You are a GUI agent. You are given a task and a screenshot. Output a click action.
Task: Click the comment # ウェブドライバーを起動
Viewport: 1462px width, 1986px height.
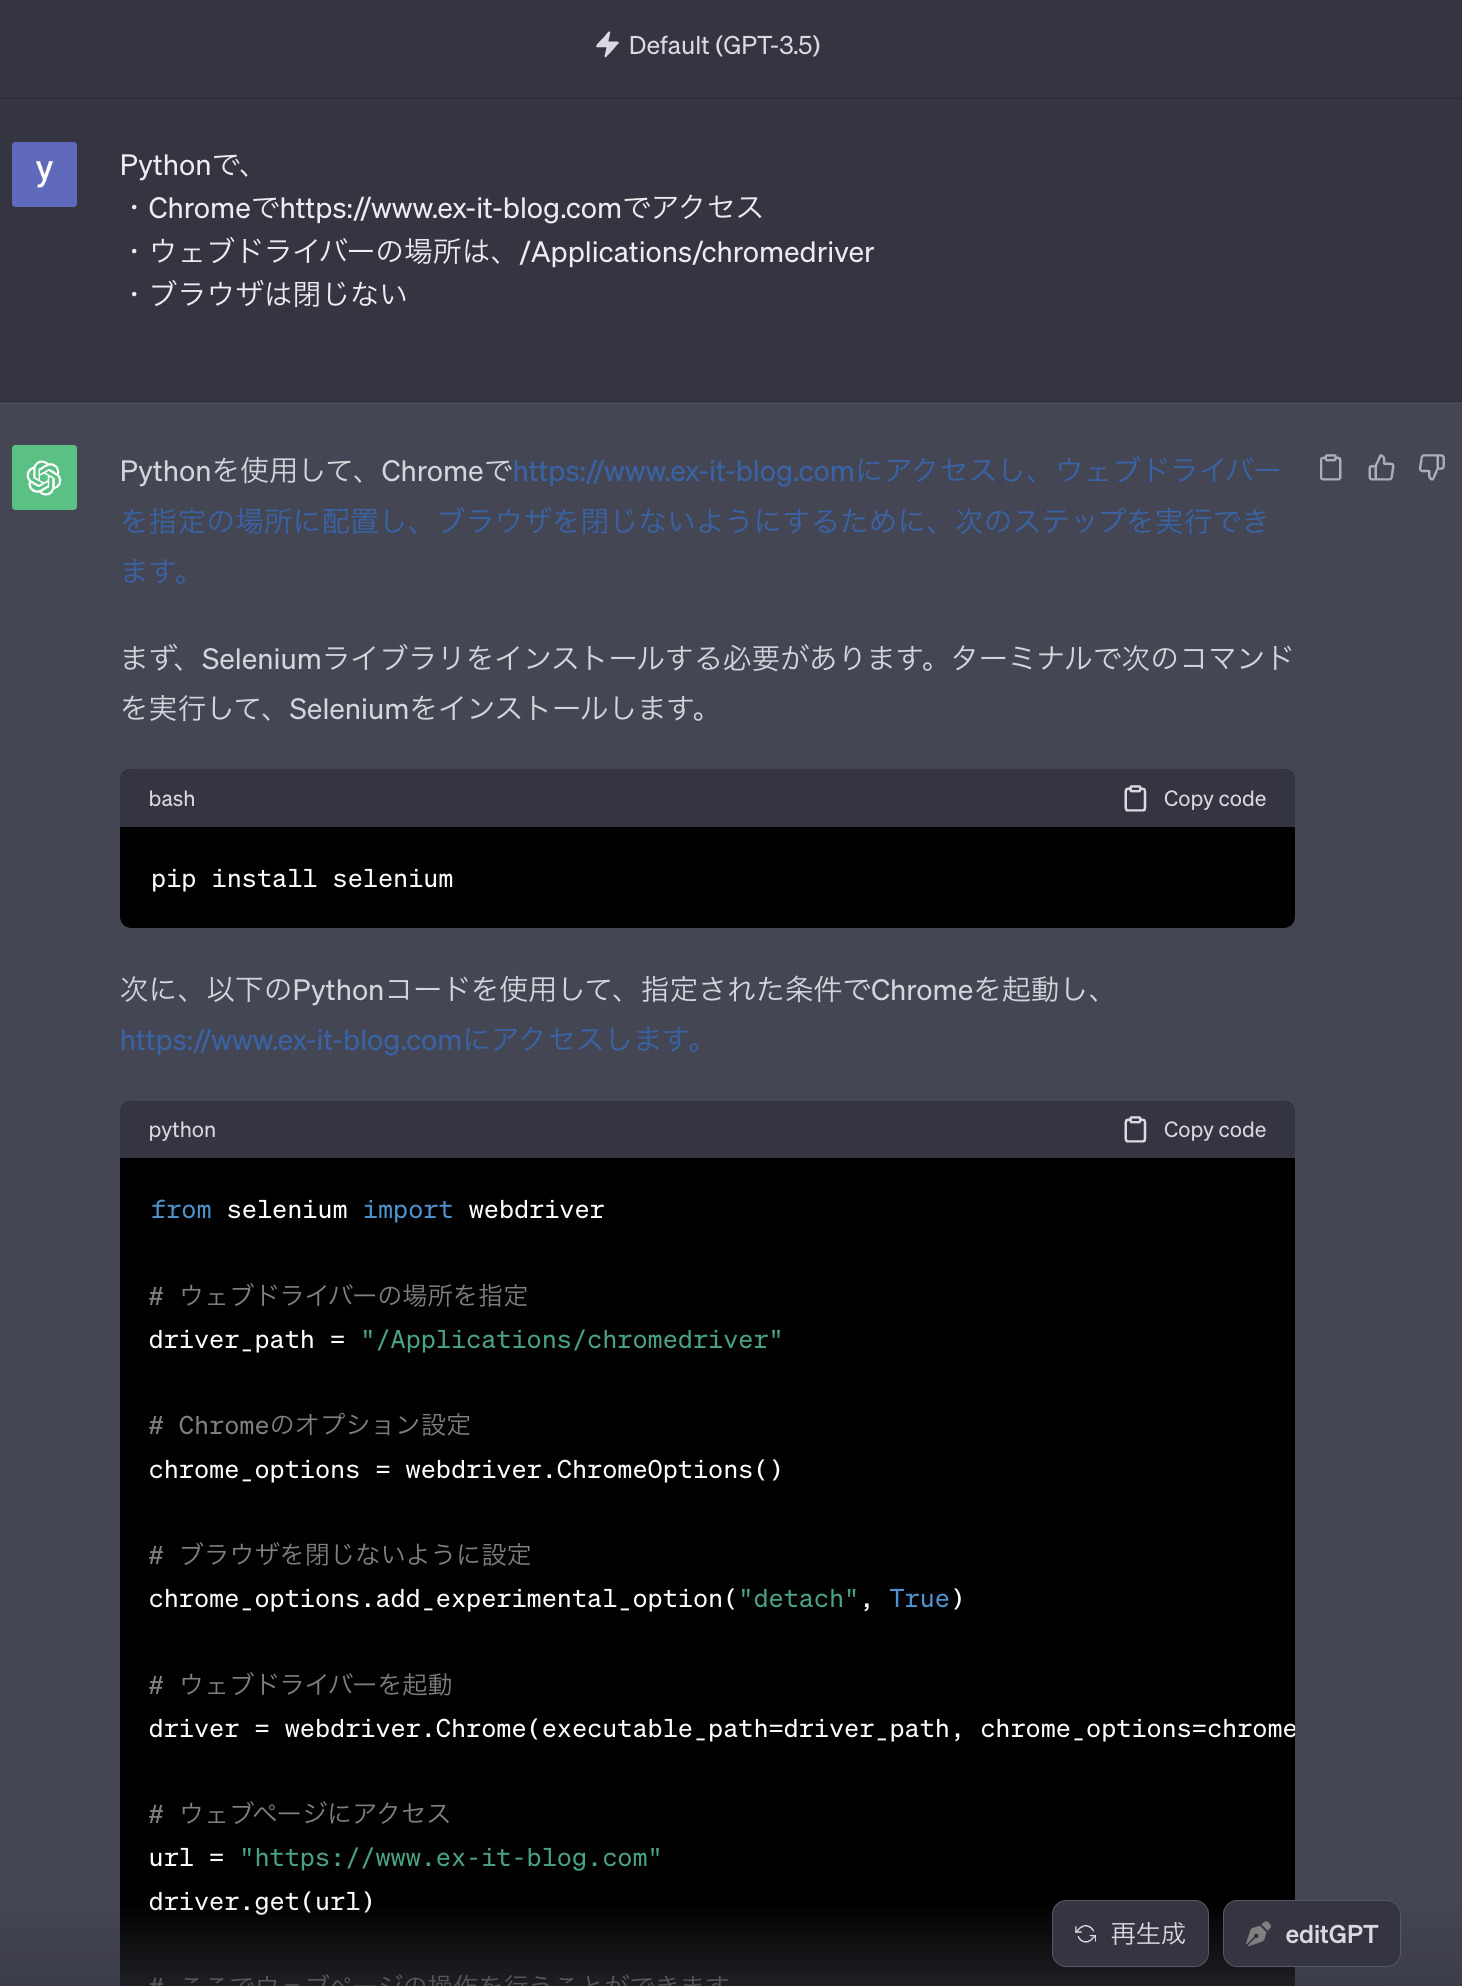pos(301,1684)
